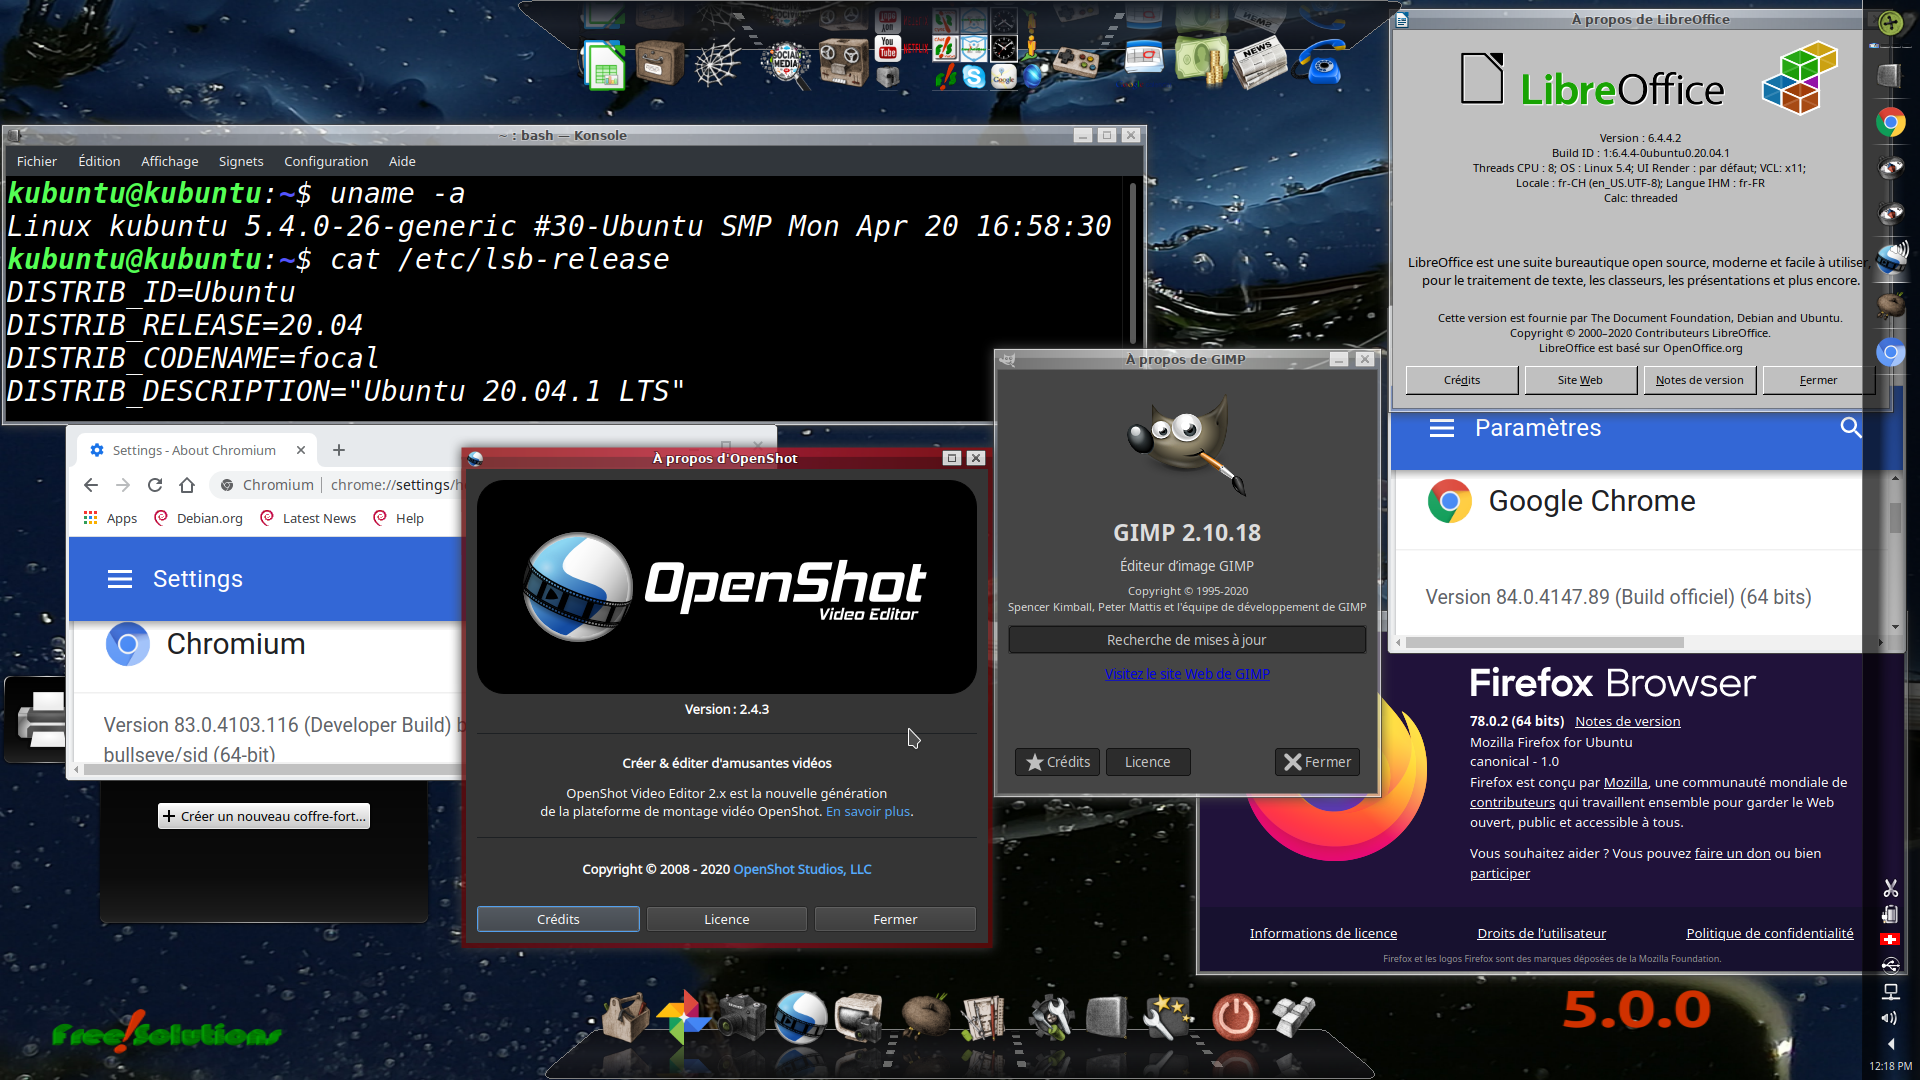Open the NEWS newspaper icon in top dock
1920x1080 pixels.
(1258, 62)
